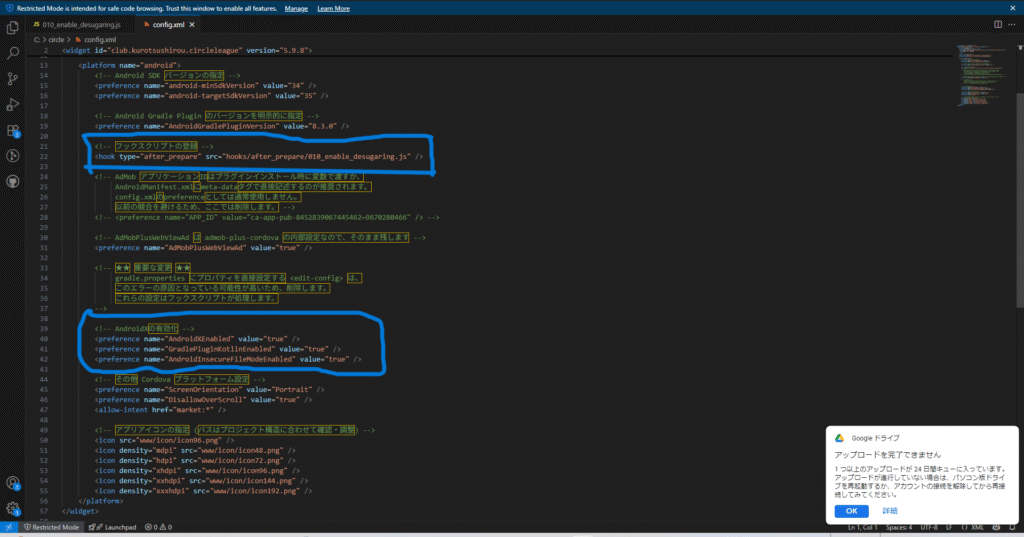
Task: Select the config.xml editor tab
Action: (168, 25)
